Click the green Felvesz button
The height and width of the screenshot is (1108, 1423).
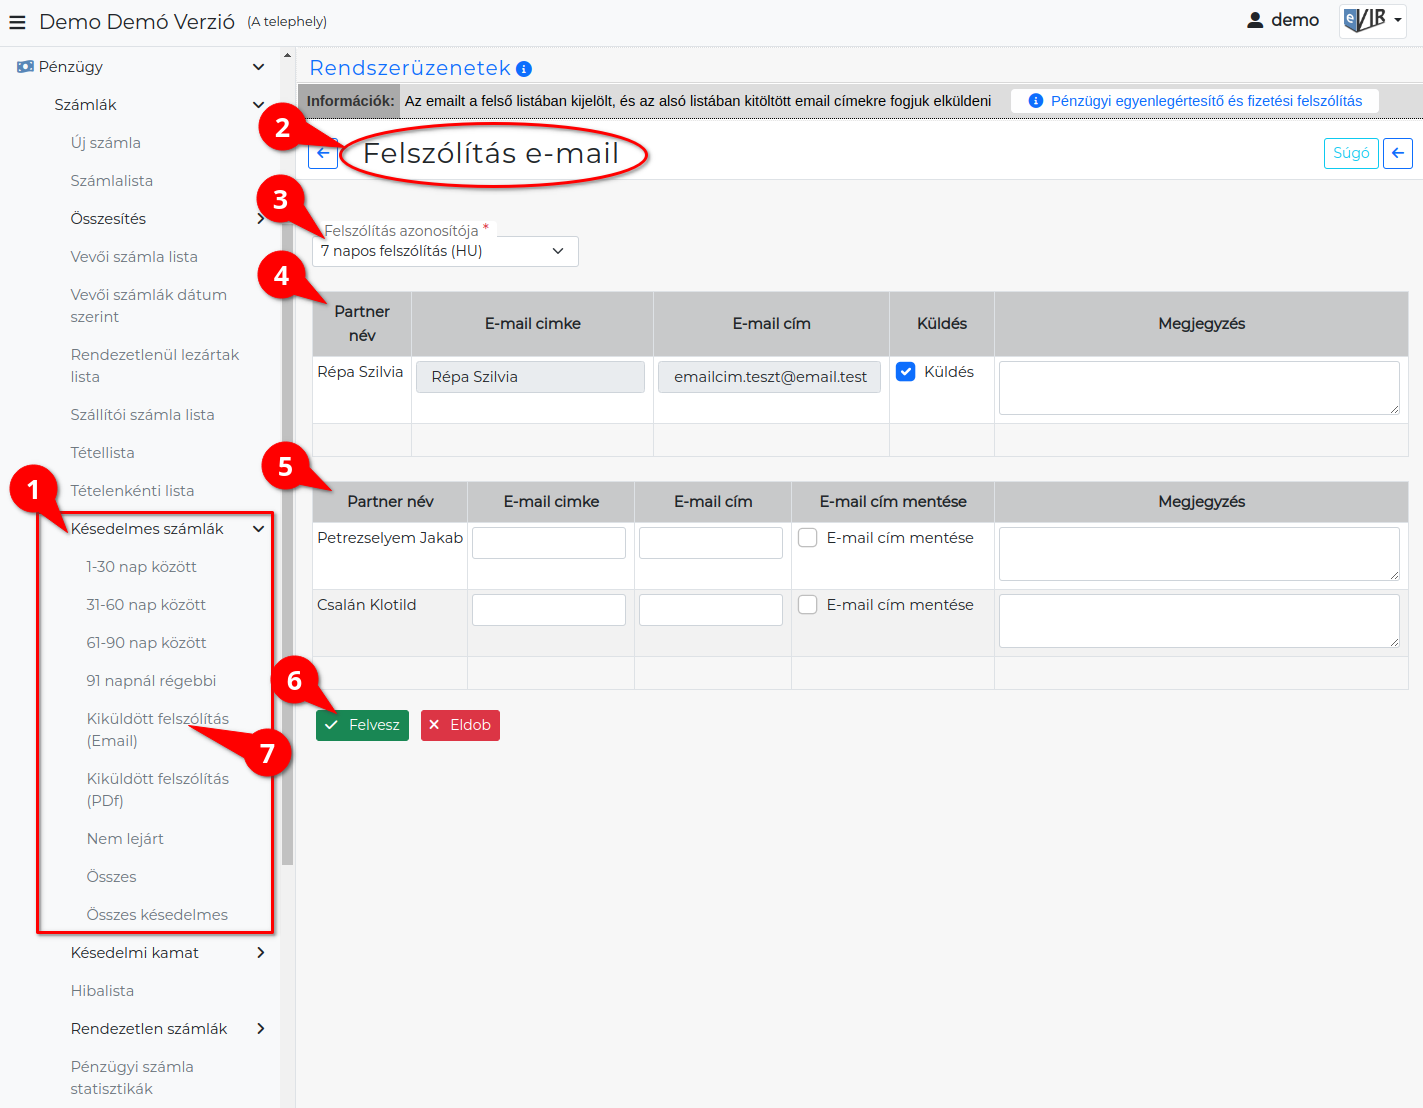(362, 725)
